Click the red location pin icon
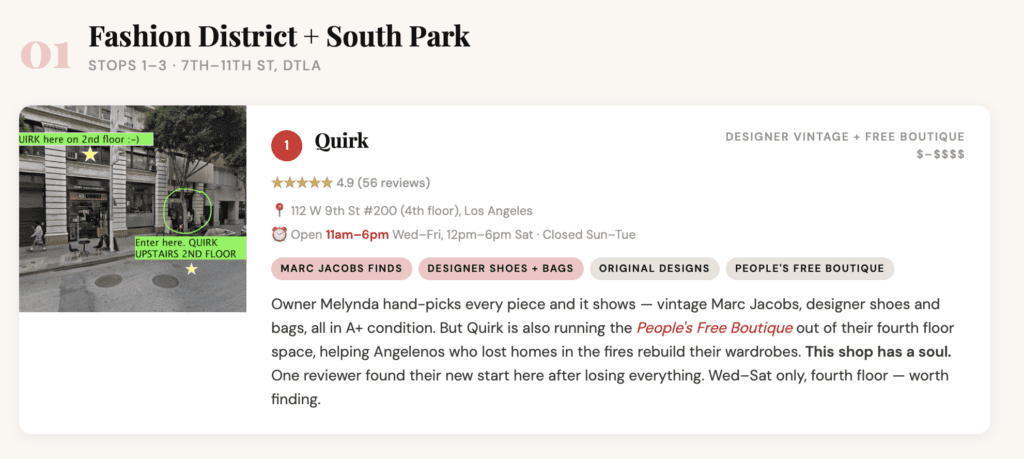Screen dimensions: 1024x459 coord(279,211)
